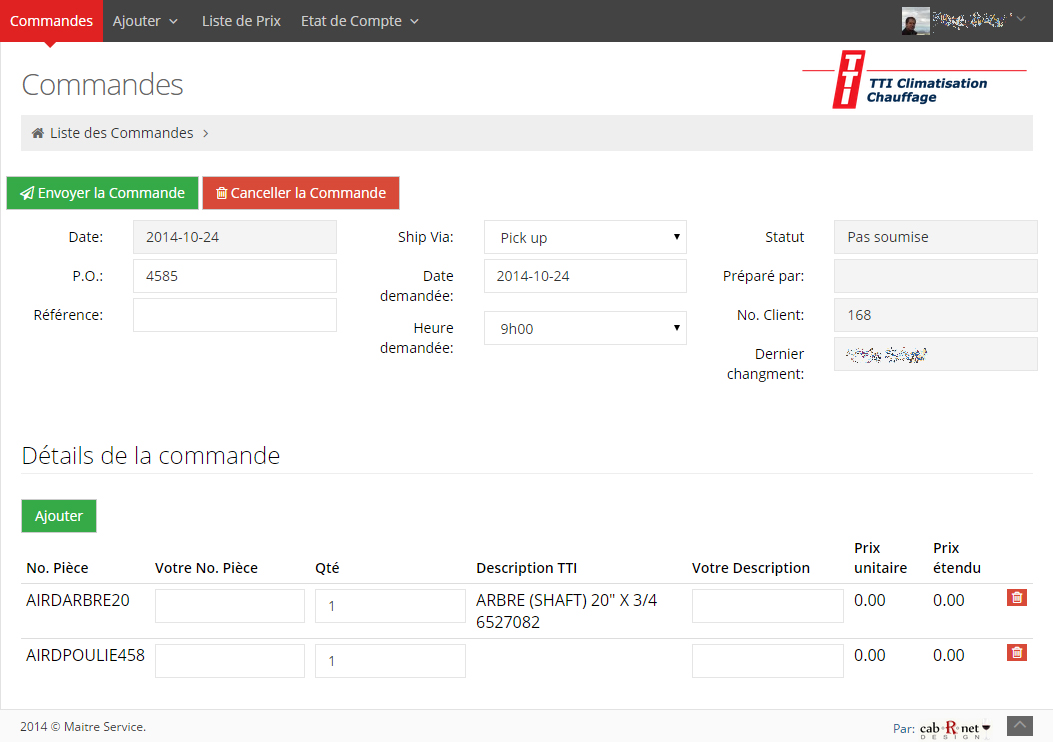Open the Liste de Prix menu item
This screenshot has height=742, width=1053.
point(241,21)
